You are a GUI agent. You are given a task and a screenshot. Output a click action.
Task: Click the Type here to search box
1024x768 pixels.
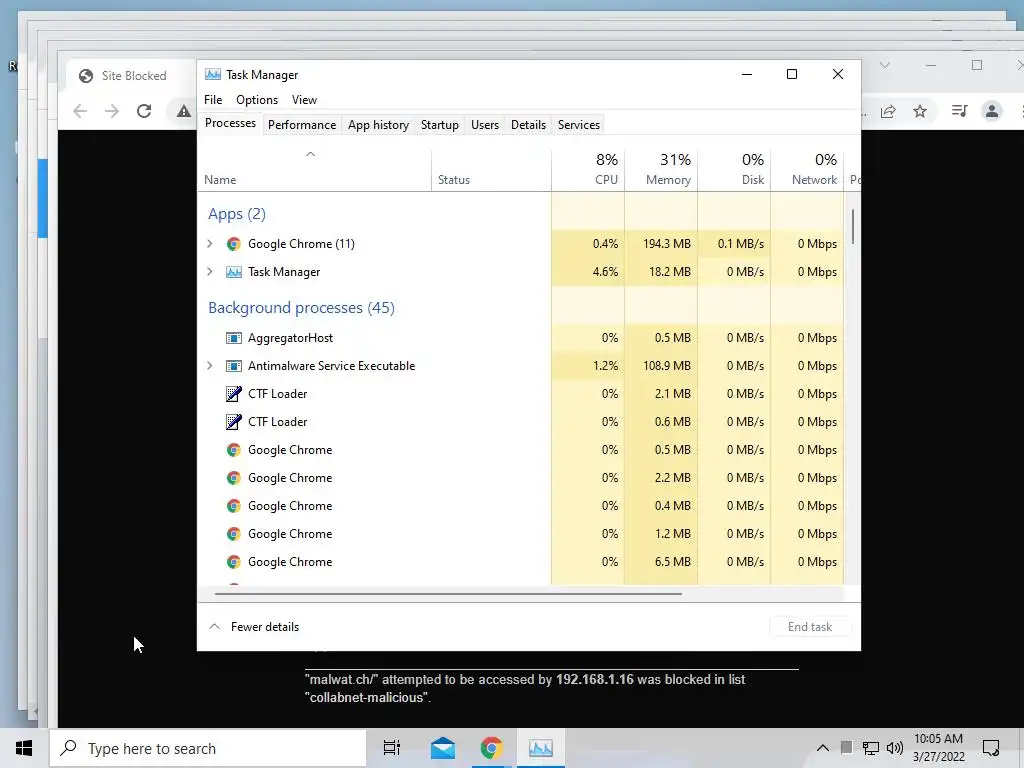pos(208,748)
